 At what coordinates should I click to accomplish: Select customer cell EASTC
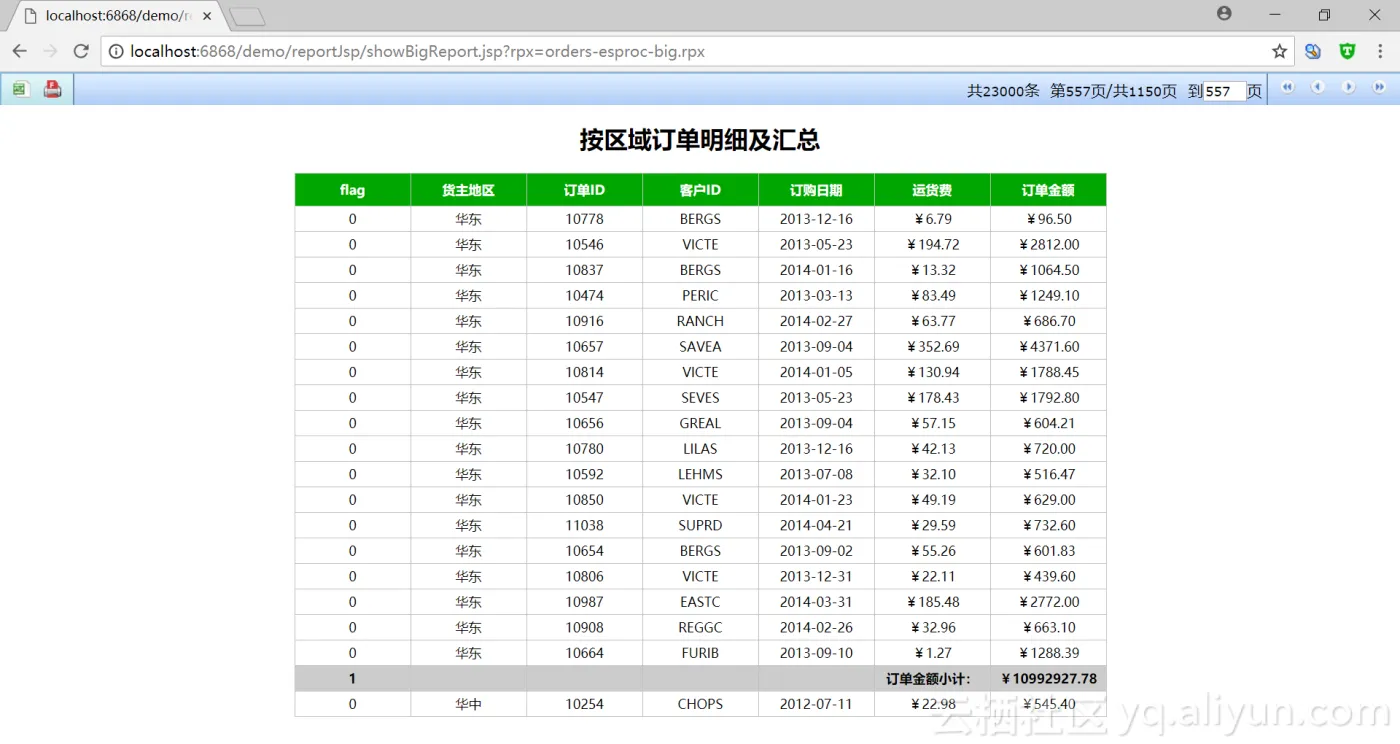(x=700, y=602)
